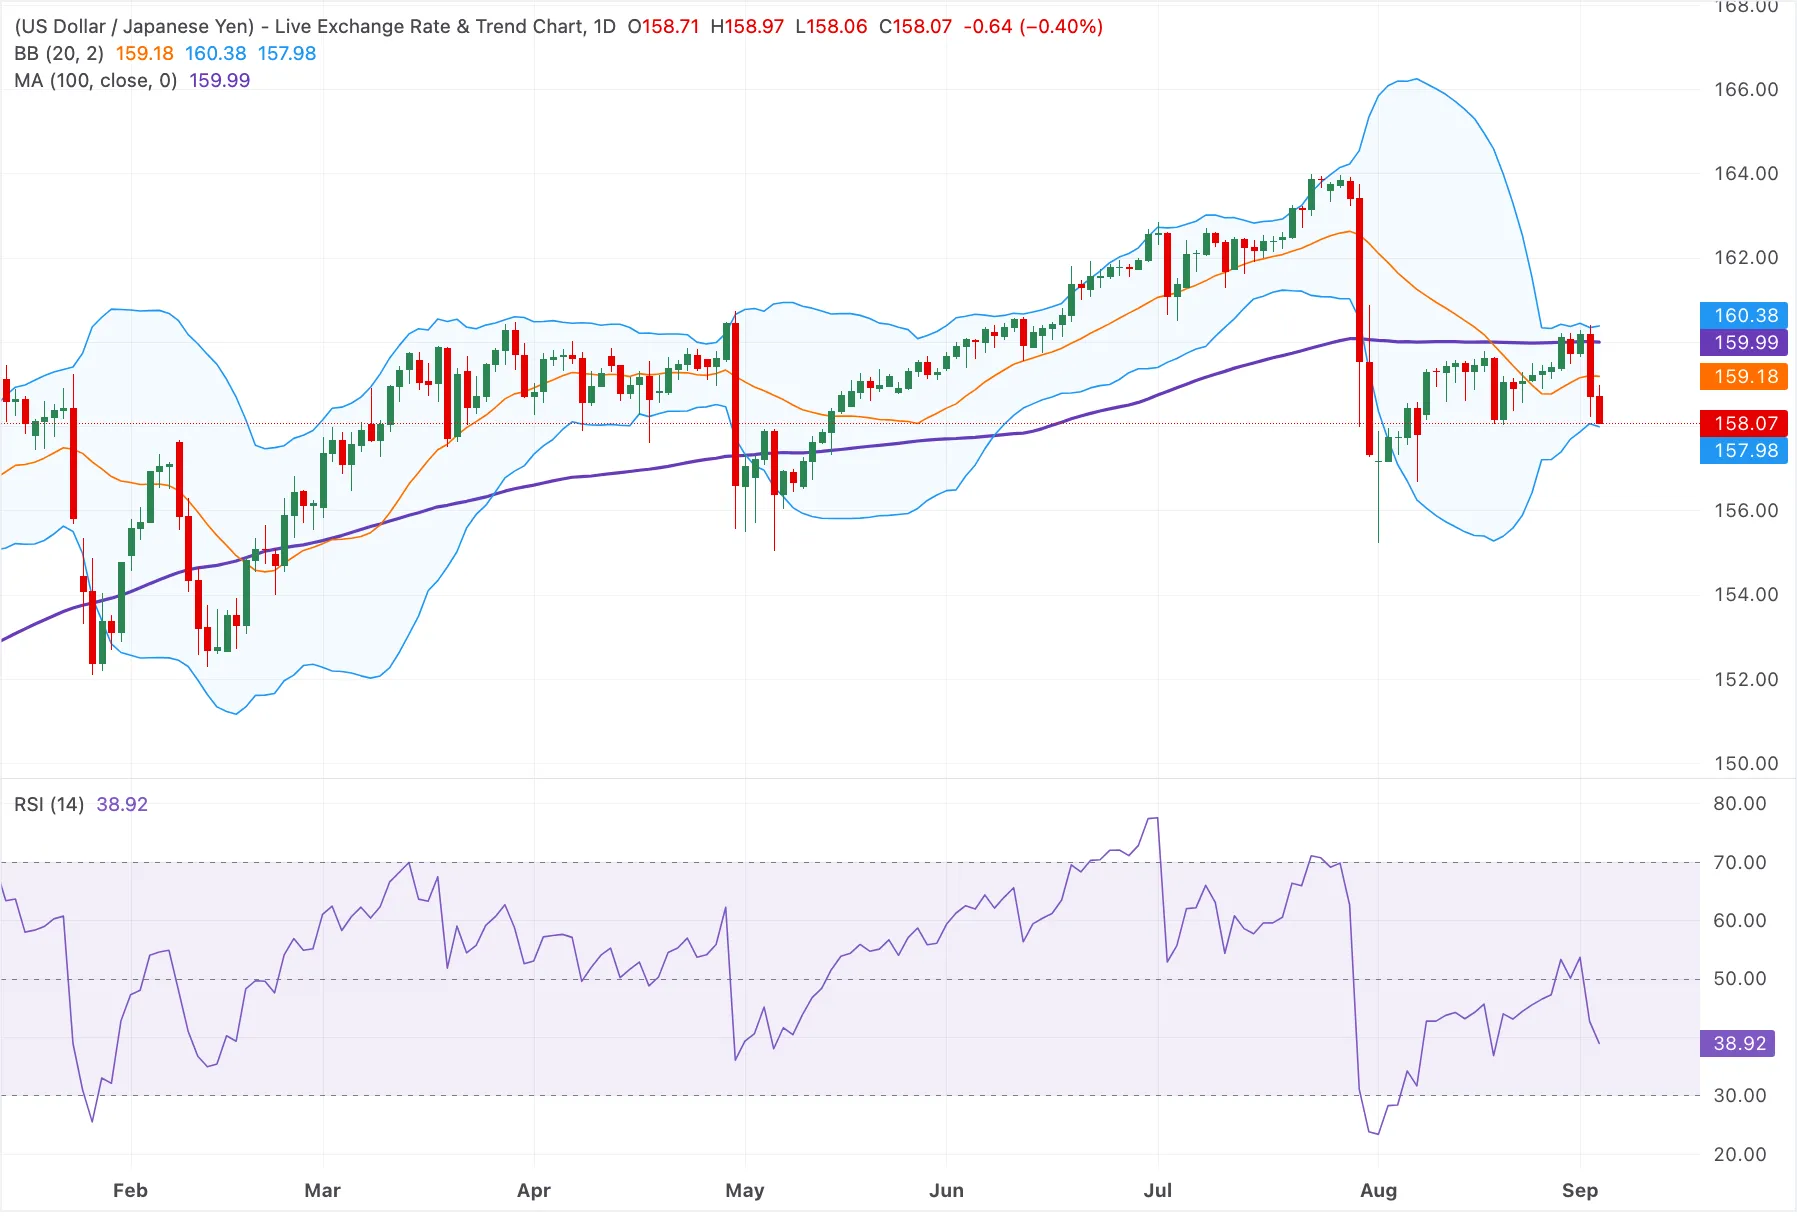Click the Aug label on time axis
Image resolution: width=1797 pixels, height=1223 pixels.
1379,1190
